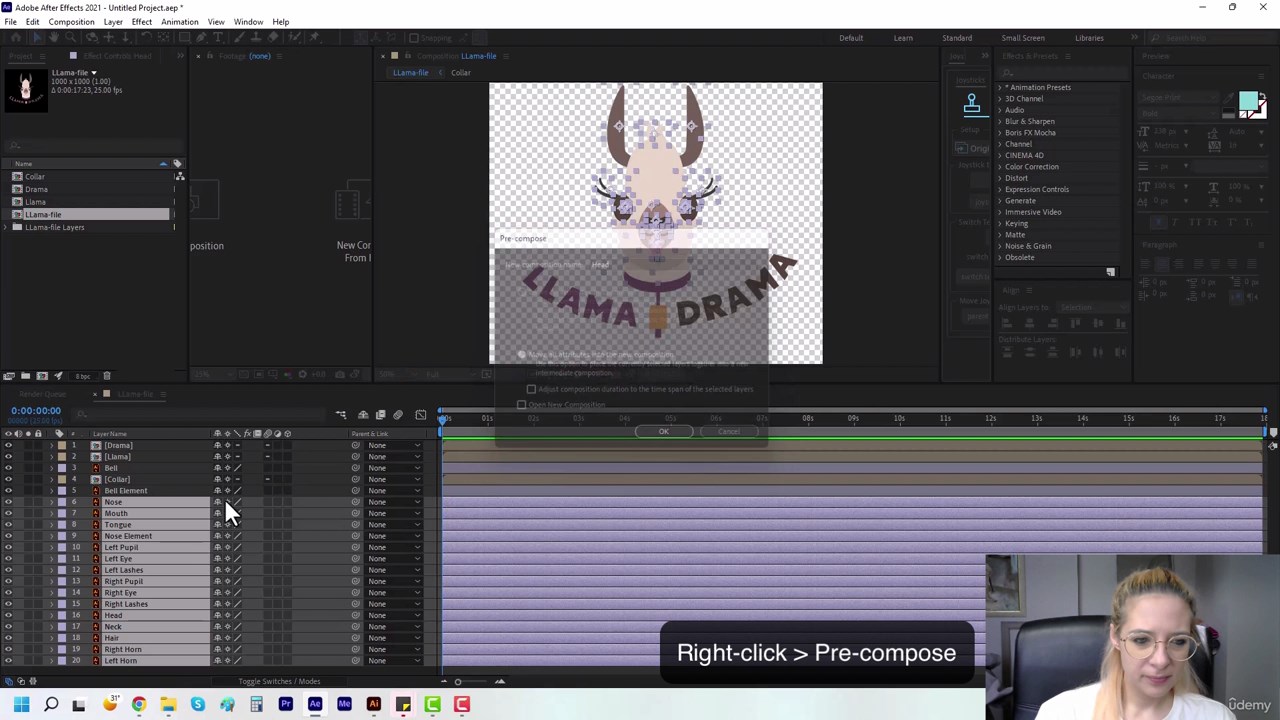Click the Collar breadcrumb tab in the composition viewer
Image resolution: width=1280 pixels, height=720 pixels.
(461, 73)
